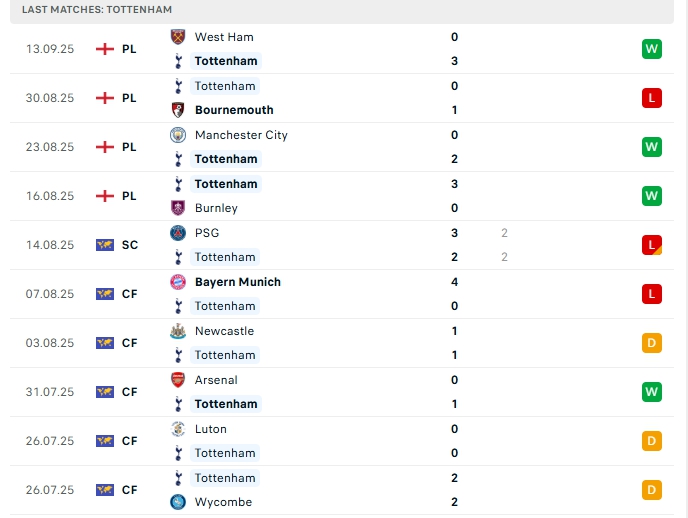
Task: Open the Manchester City team link
Action: coord(241,135)
